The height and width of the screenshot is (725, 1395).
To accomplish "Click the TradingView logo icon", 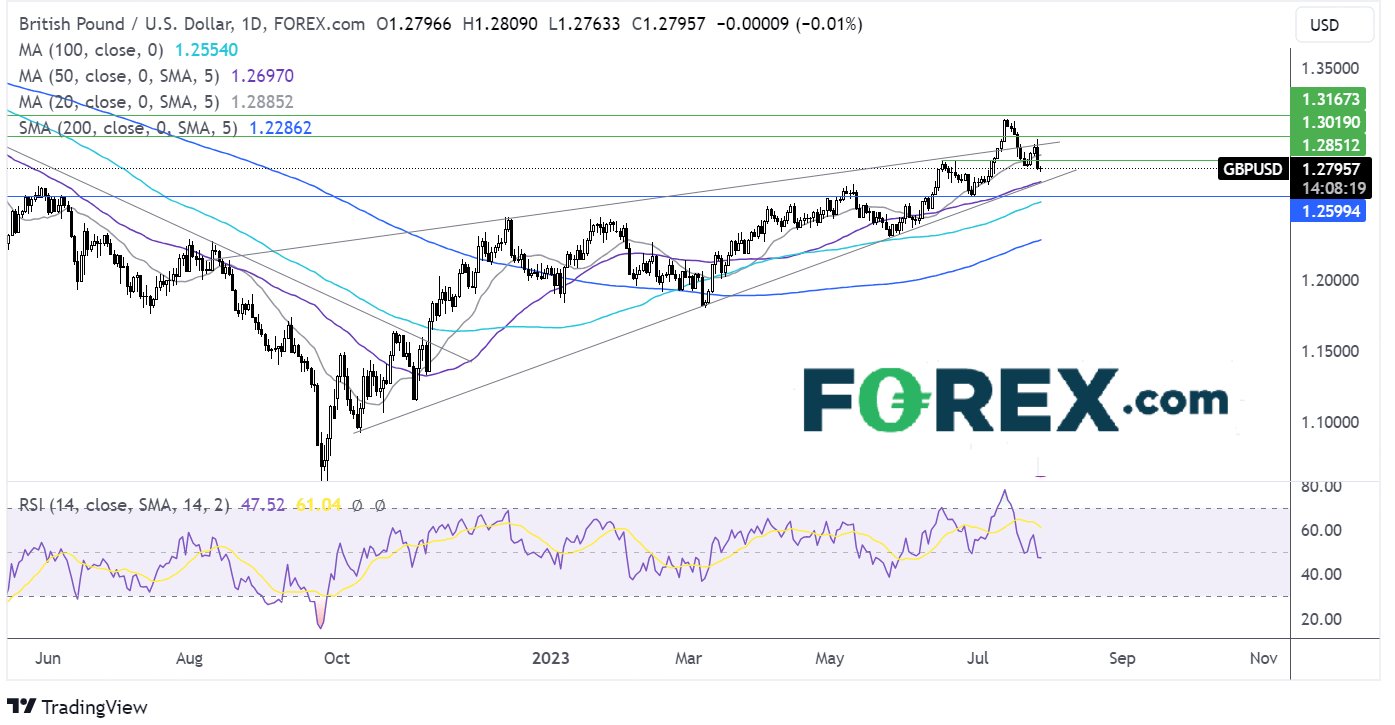I will pyautogui.click(x=21, y=706).
